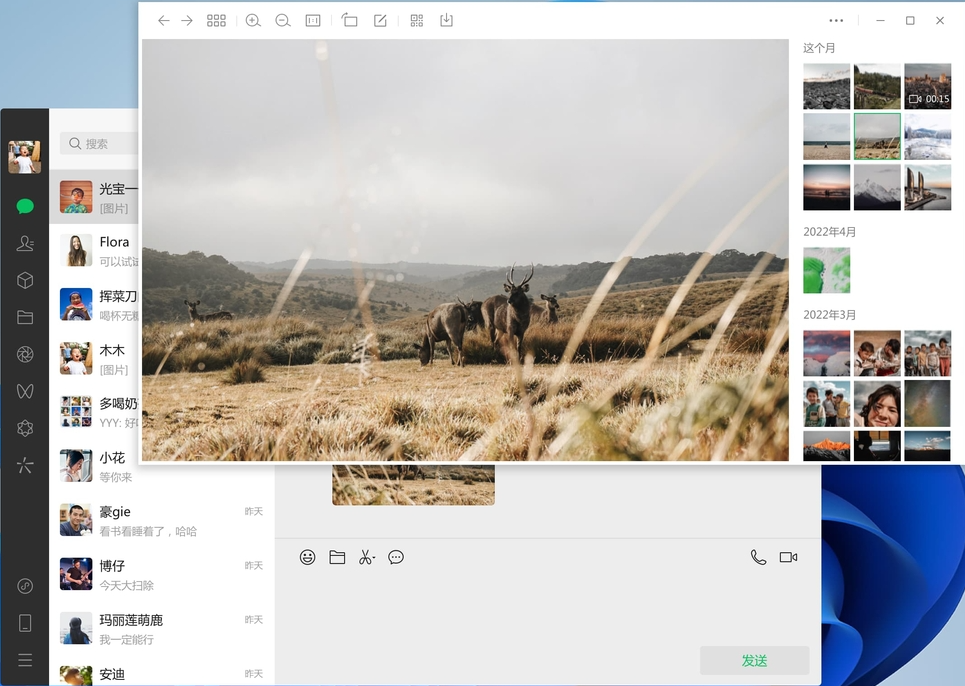The image size is (965, 686).
Task: Start a voice call in chat
Action: coord(758,557)
